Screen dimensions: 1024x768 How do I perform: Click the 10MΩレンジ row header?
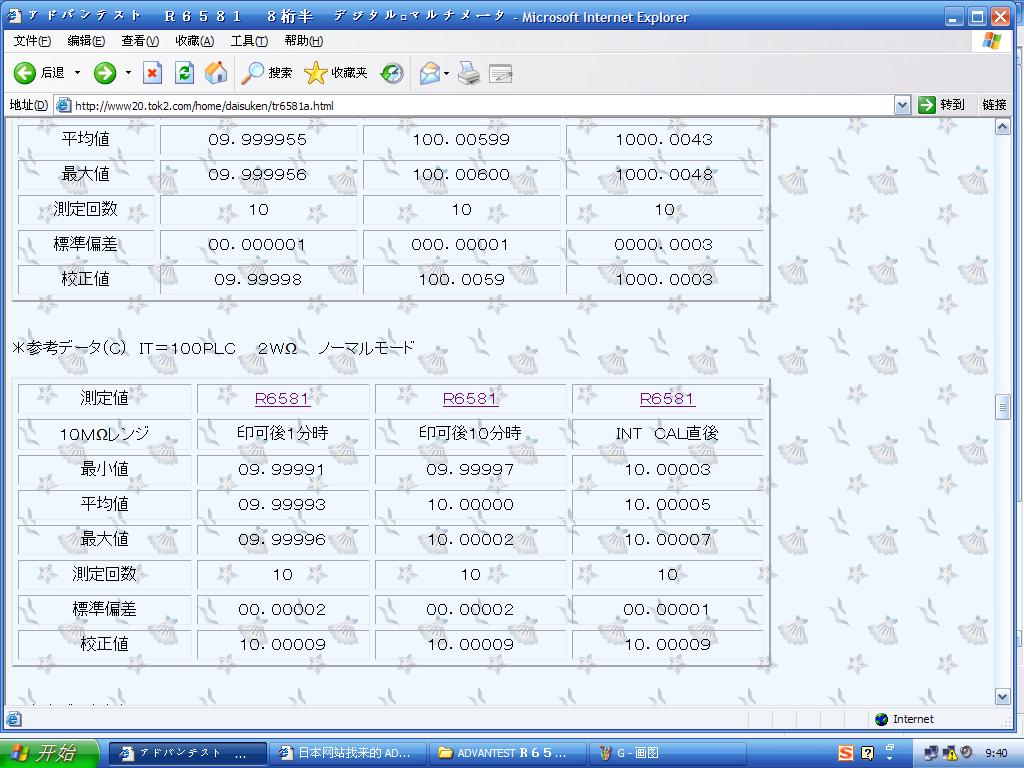[x=104, y=434]
